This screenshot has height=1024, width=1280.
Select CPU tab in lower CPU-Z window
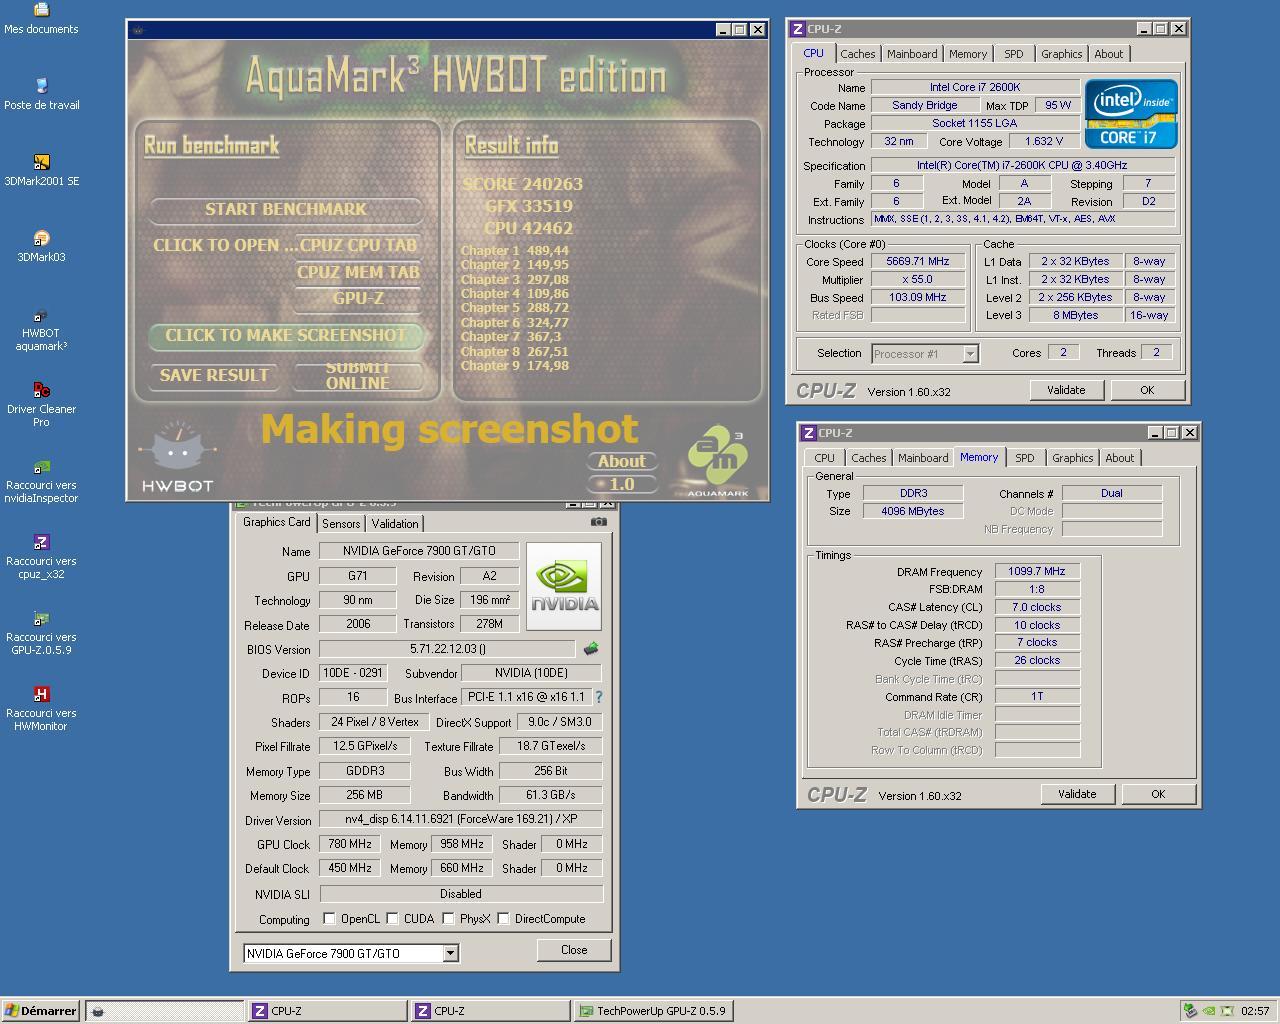tap(824, 458)
